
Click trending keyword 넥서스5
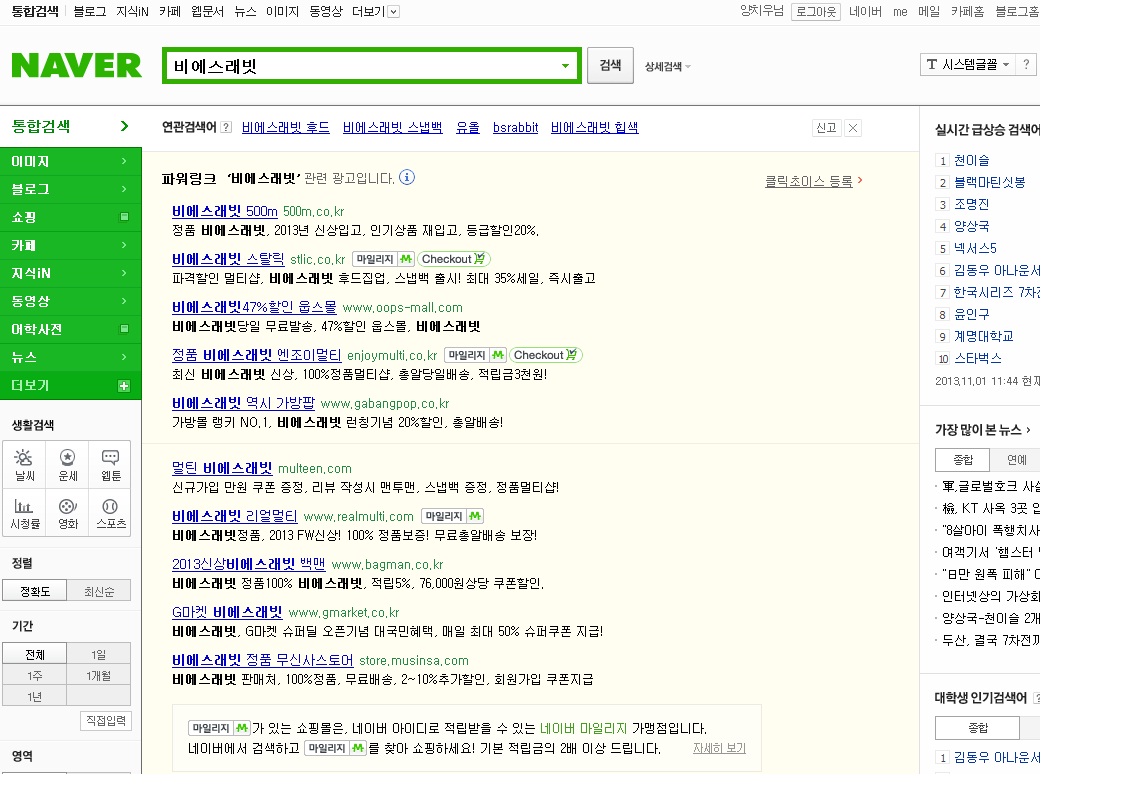[x=975, y=248]
